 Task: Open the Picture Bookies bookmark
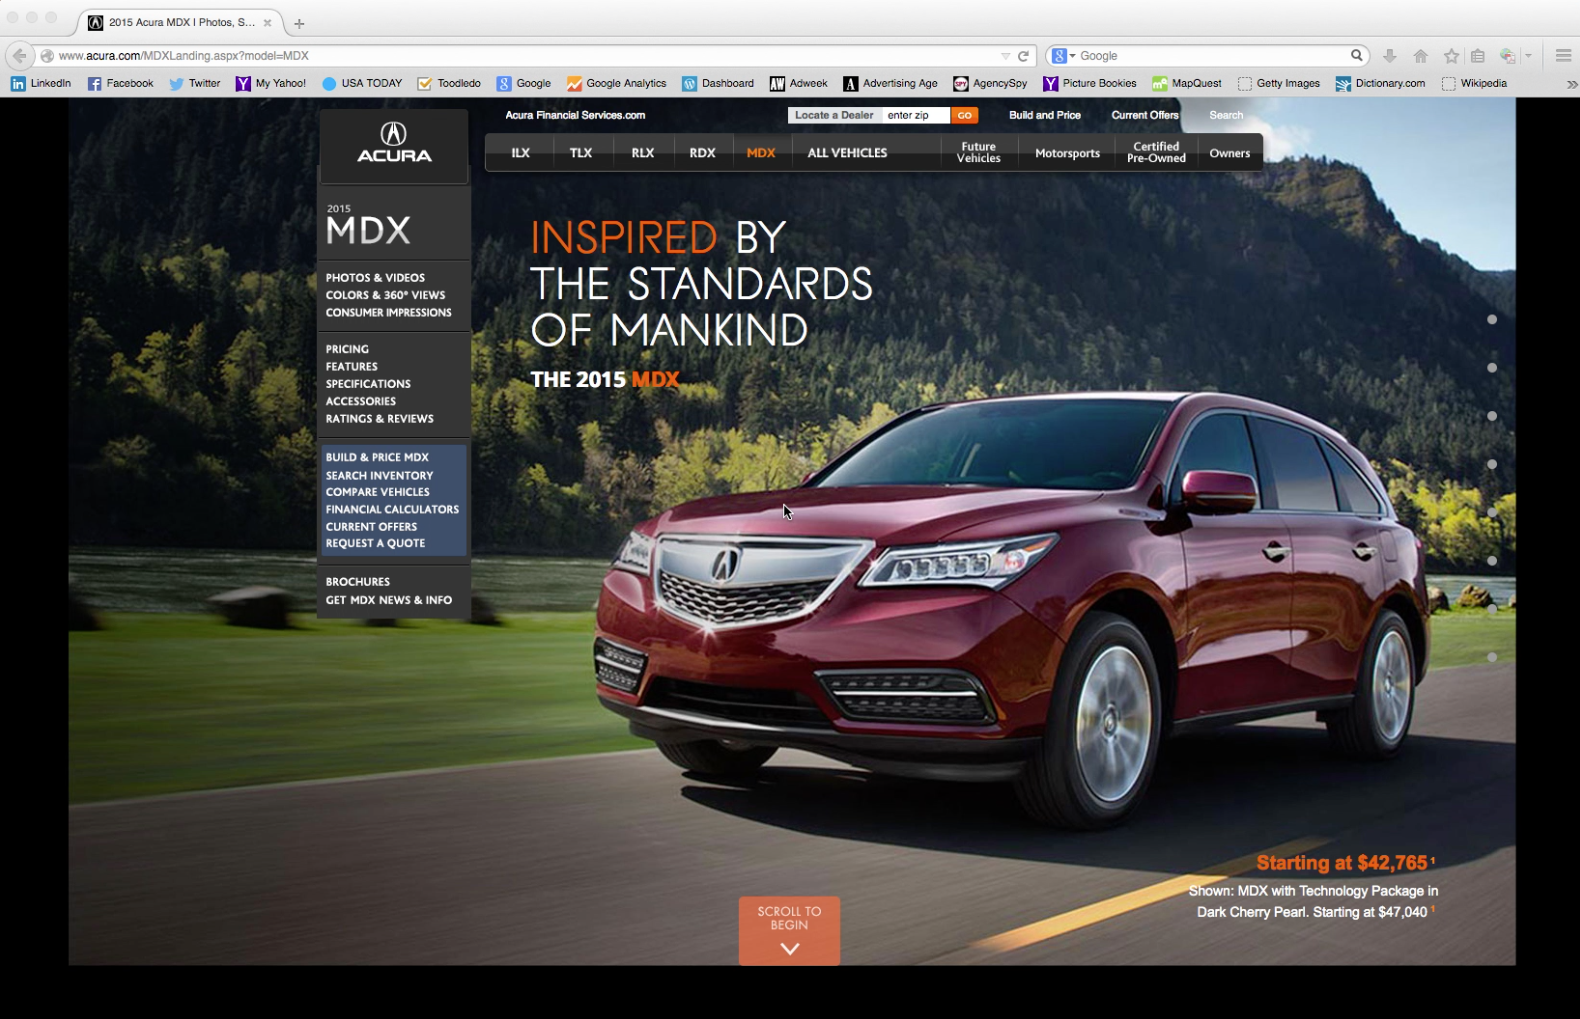point(1089,84)
